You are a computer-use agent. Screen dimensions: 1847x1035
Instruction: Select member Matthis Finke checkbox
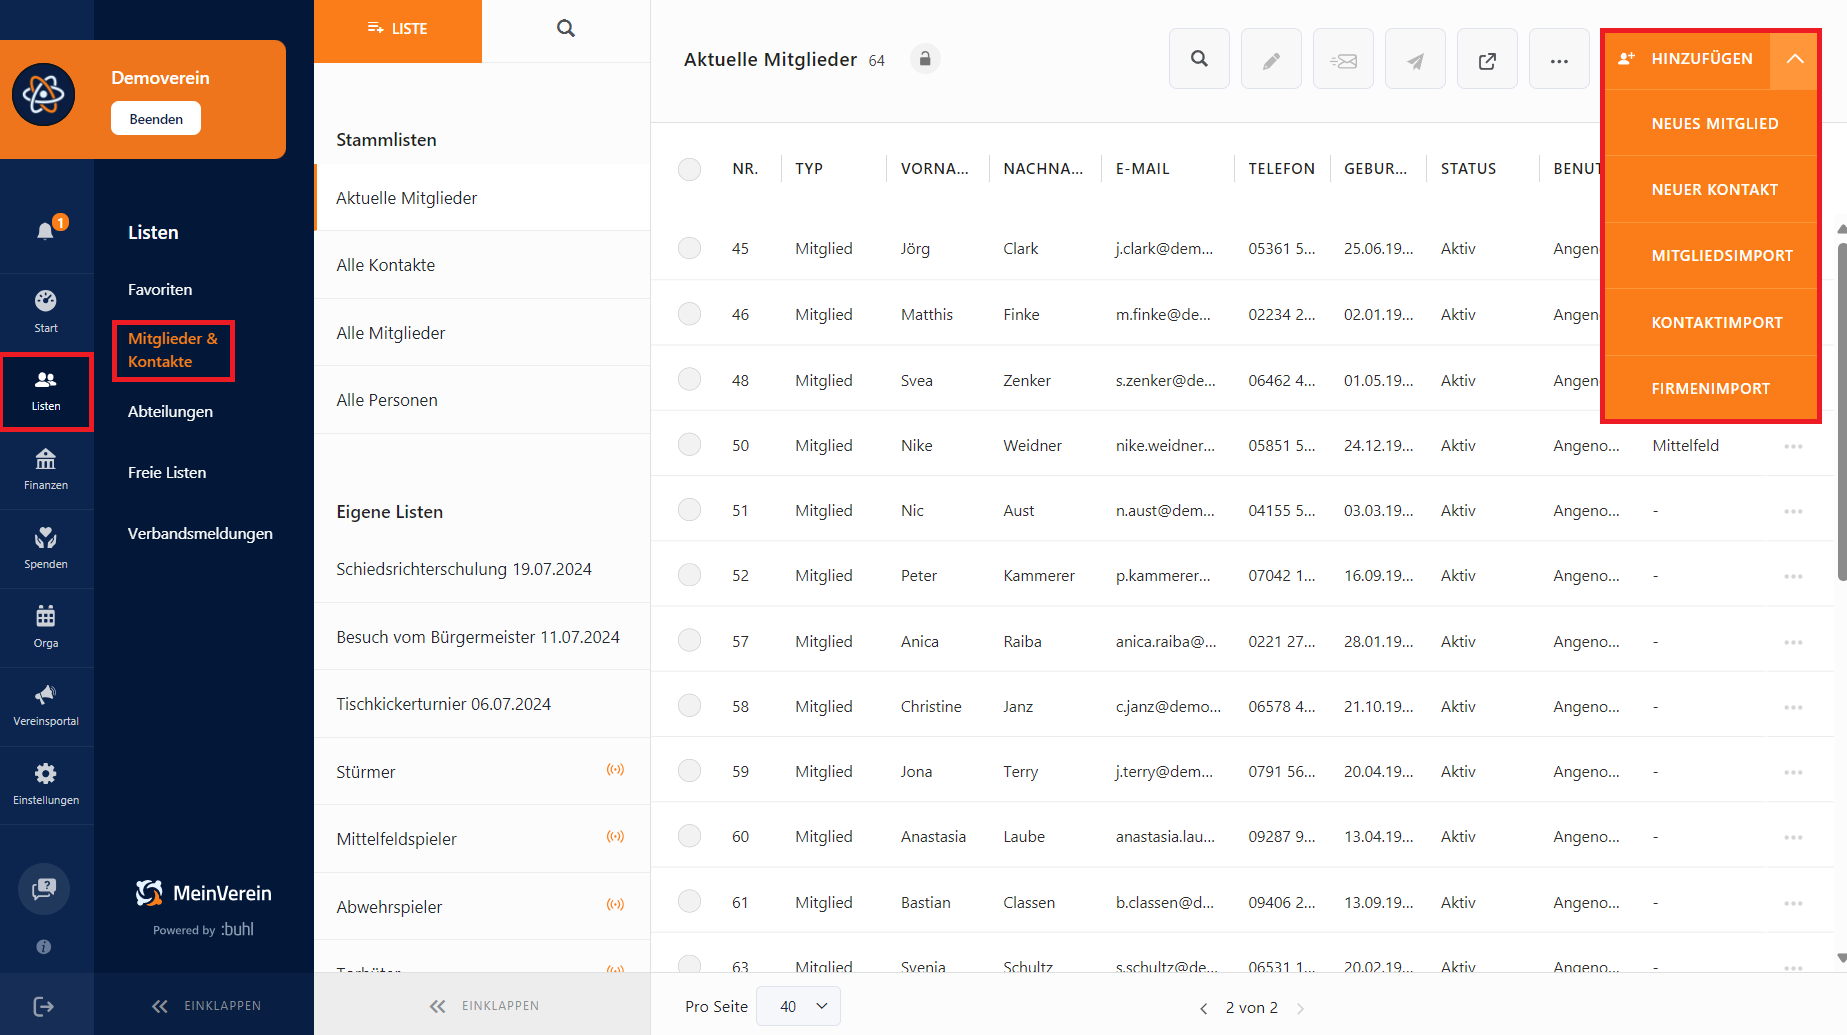pos(689,314)
